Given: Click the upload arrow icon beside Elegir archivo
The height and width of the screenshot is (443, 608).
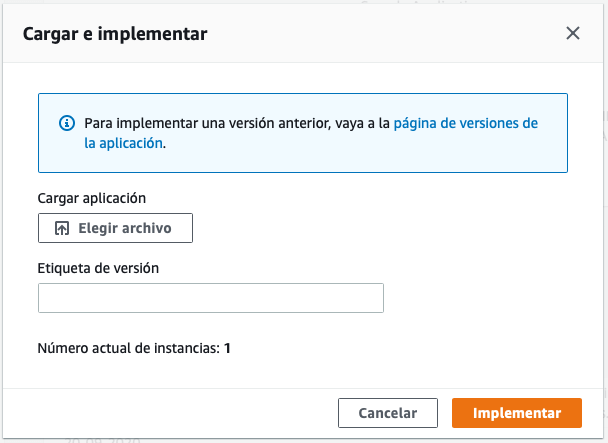Looking at the screenshot, I should click(62, 228).
